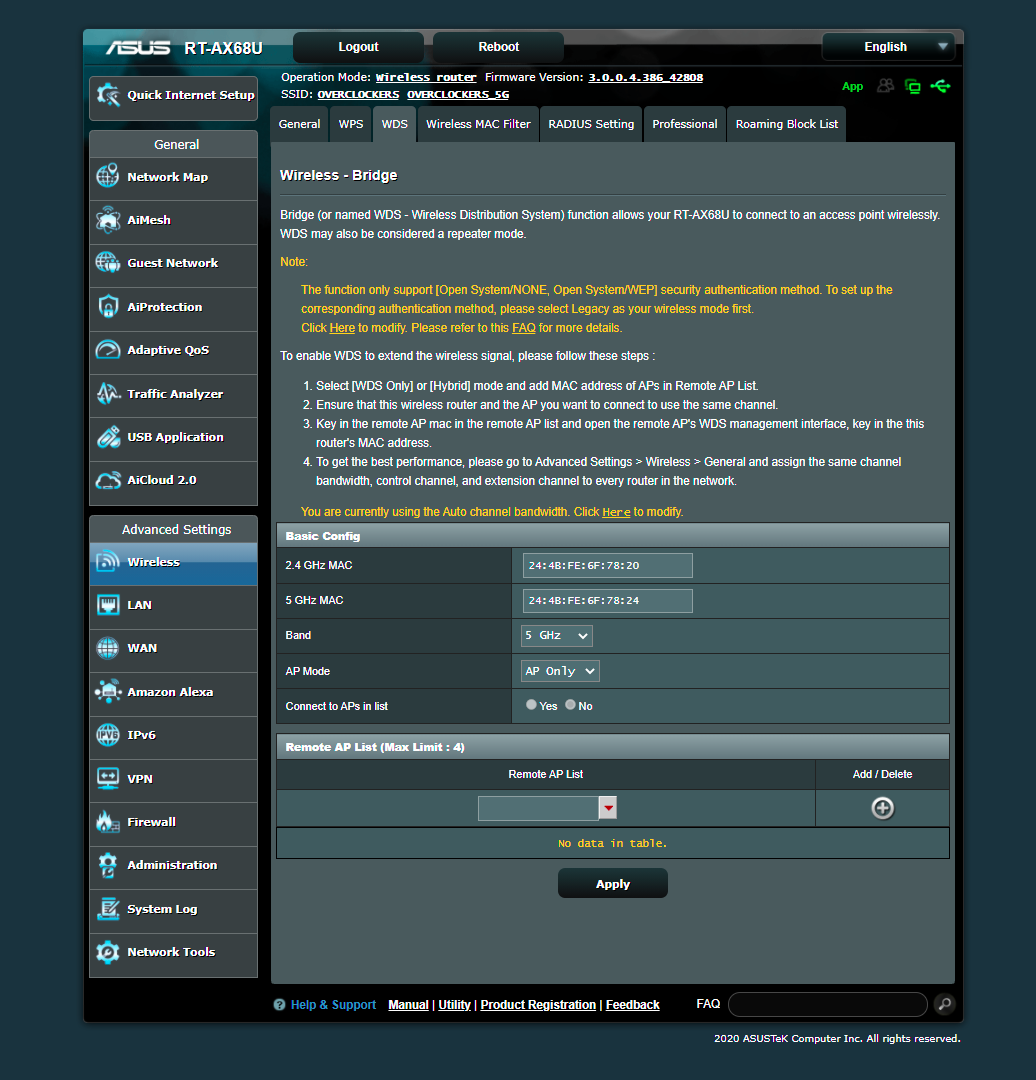Open the Traffic Analyzer page
1036x1080 pixels.
(107, 393)
